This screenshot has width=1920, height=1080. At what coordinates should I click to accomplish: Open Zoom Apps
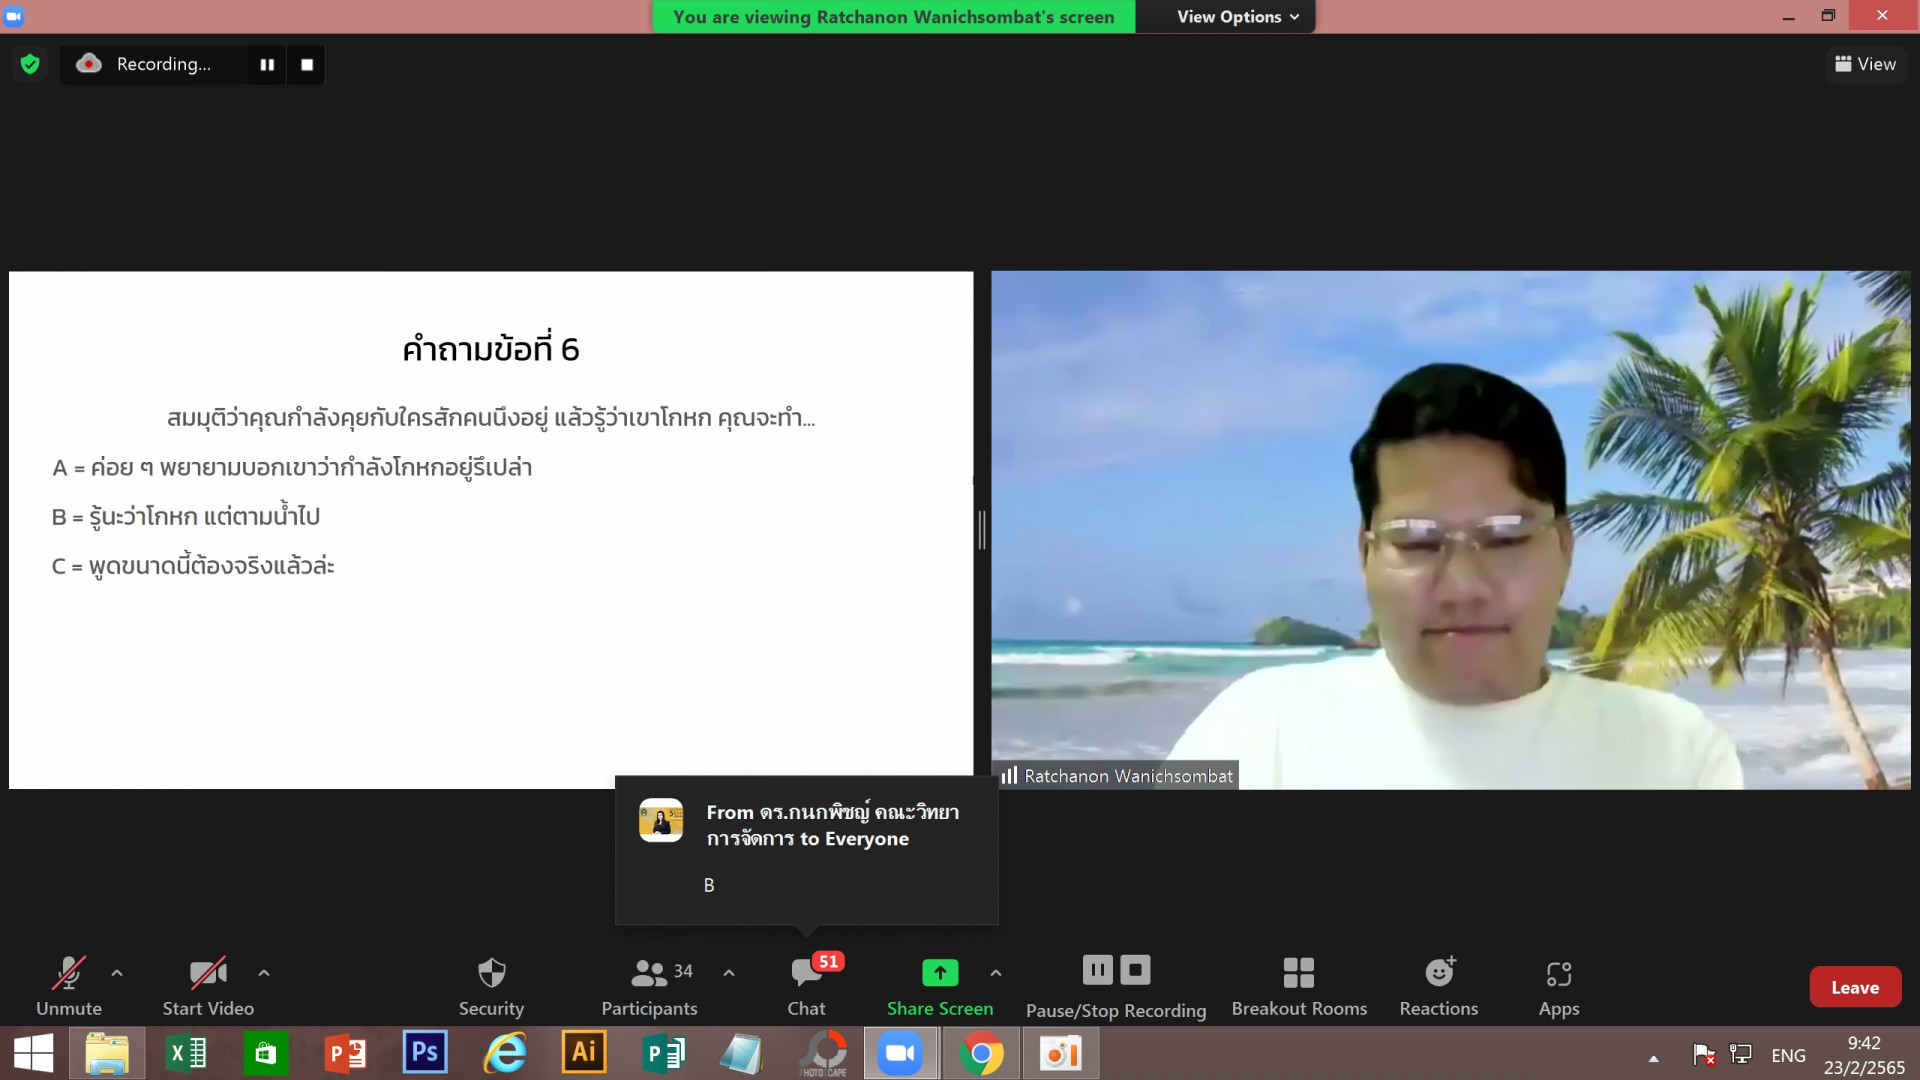[x=1559, y=986]
